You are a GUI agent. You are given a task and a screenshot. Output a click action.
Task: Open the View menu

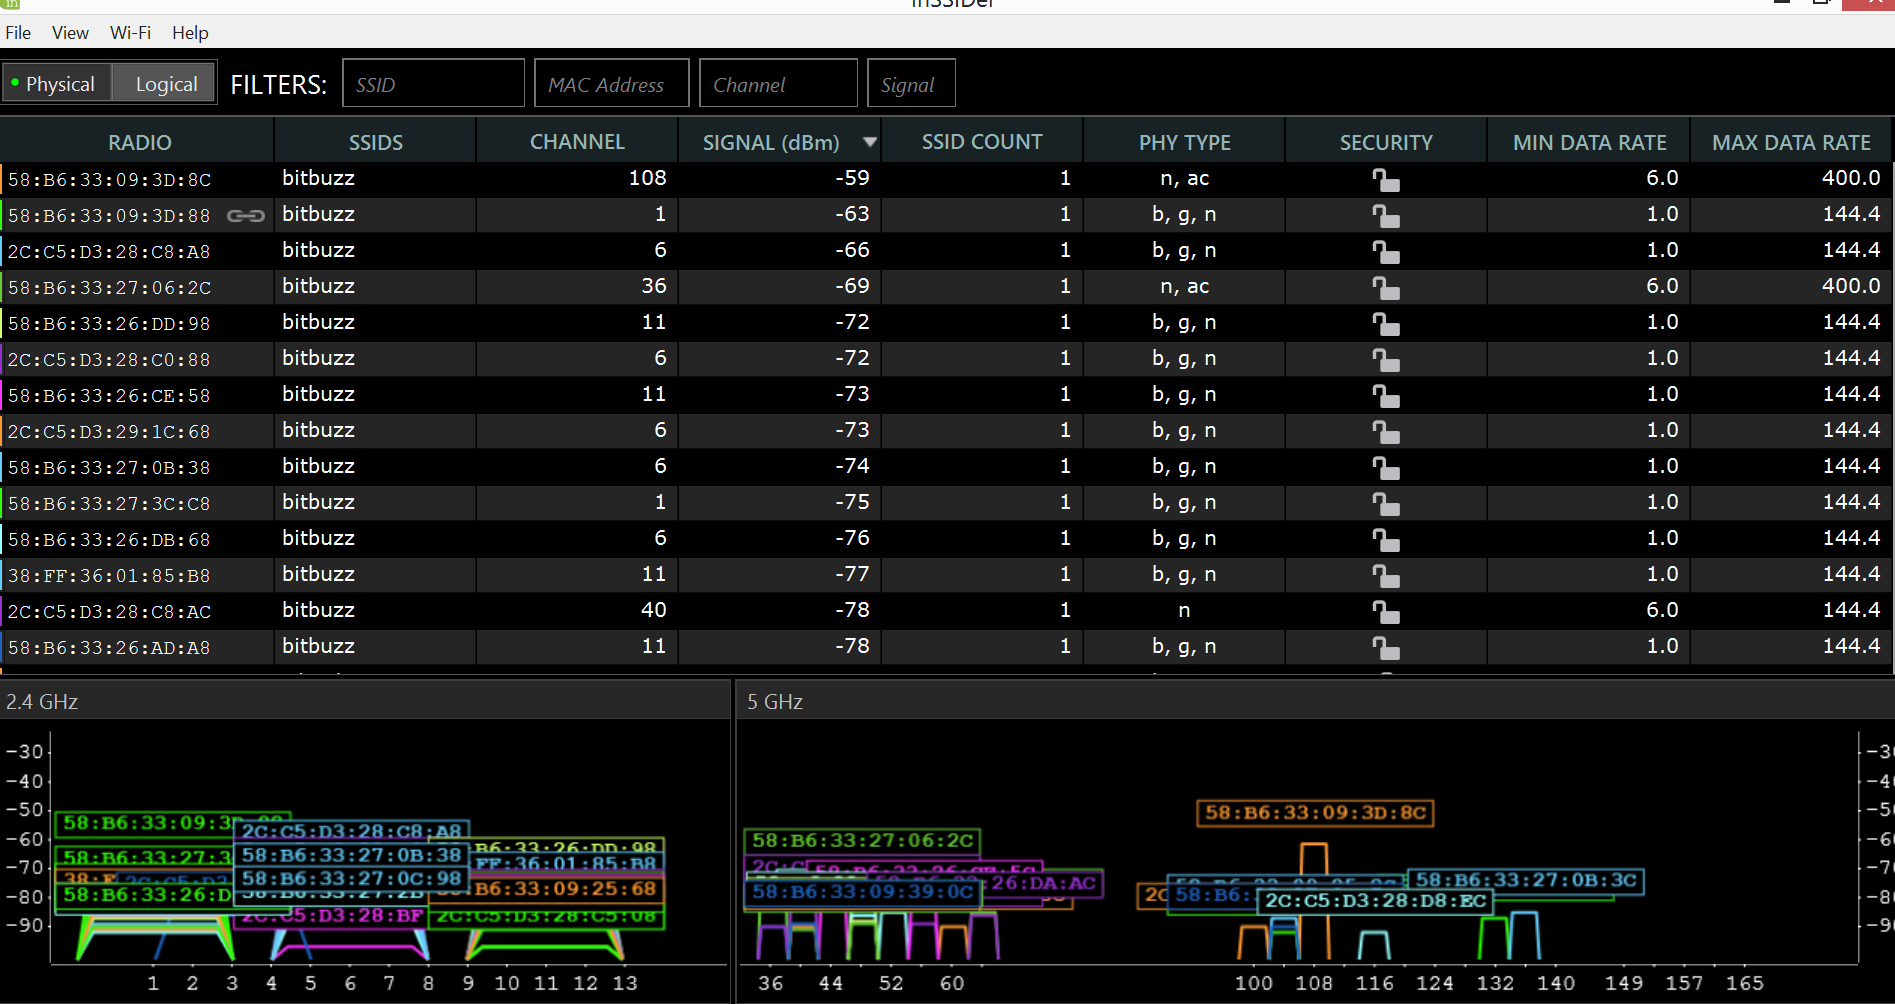(70, 33)
